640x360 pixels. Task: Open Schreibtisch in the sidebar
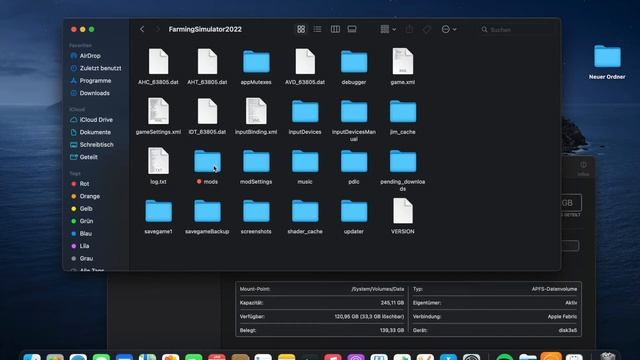coord(96,144)
